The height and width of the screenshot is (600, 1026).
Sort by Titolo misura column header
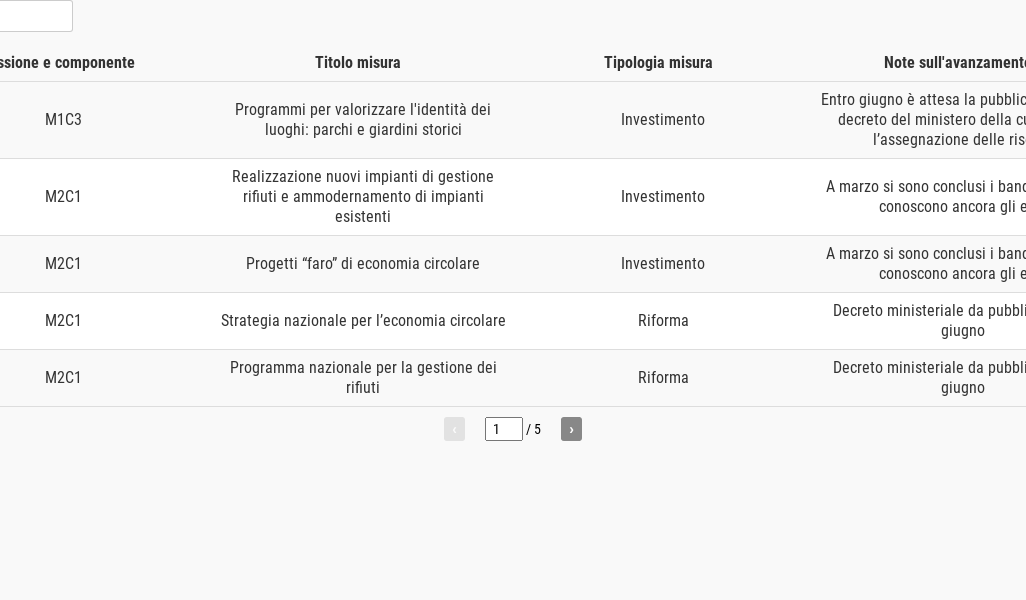[x=358, y=63]
